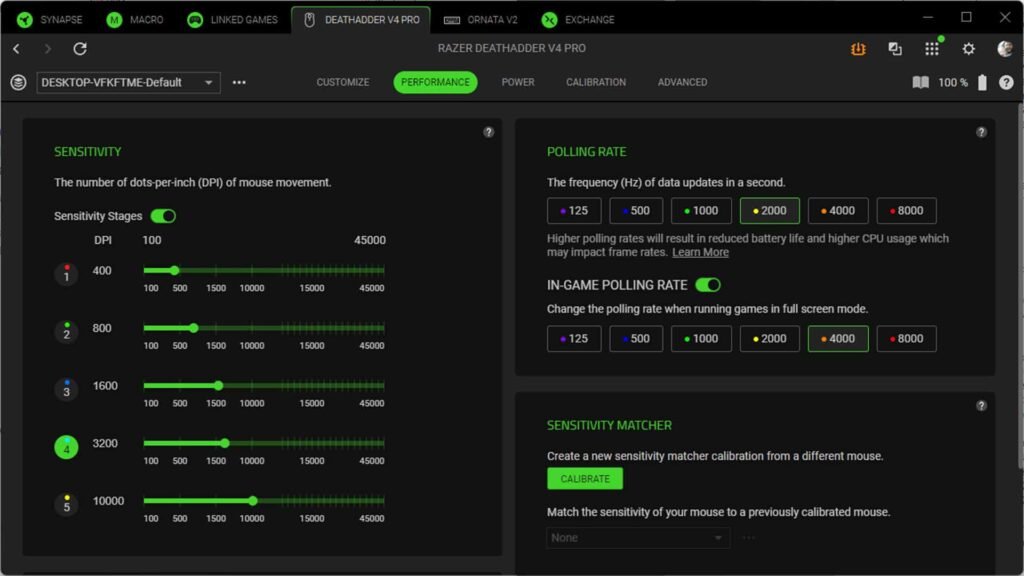Open the three-dot profile options menu
The height and width of the screenshot is (576, 1024).
239,82
